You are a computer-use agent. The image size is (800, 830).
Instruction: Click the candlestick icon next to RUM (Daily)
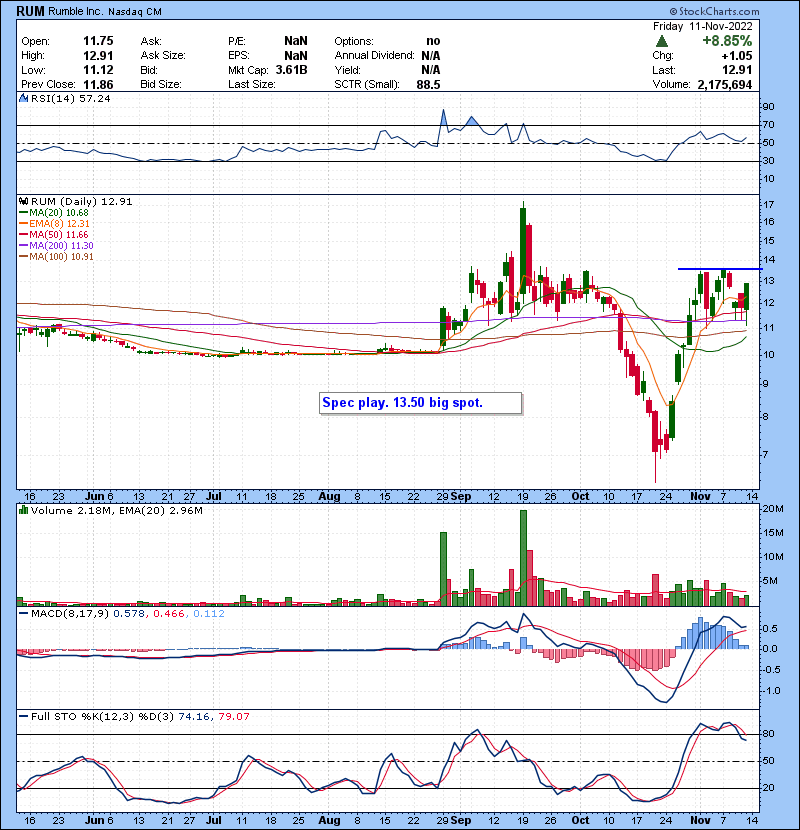pos(23,202)
